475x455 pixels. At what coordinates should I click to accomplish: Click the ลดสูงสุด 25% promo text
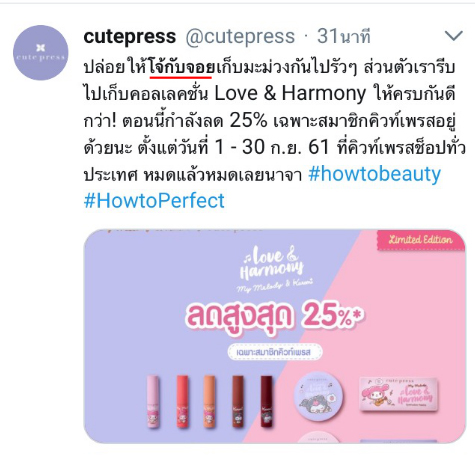(x=274, y=317)
